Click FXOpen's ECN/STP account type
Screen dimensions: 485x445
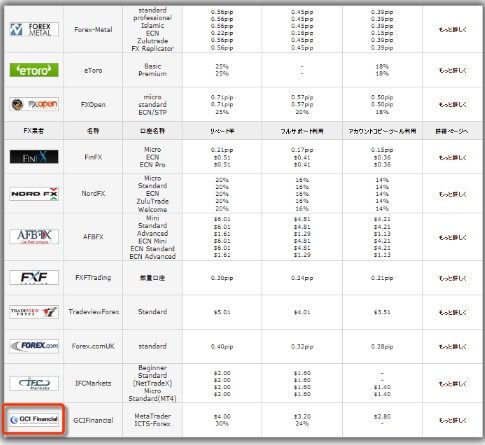tap(152, 112)
